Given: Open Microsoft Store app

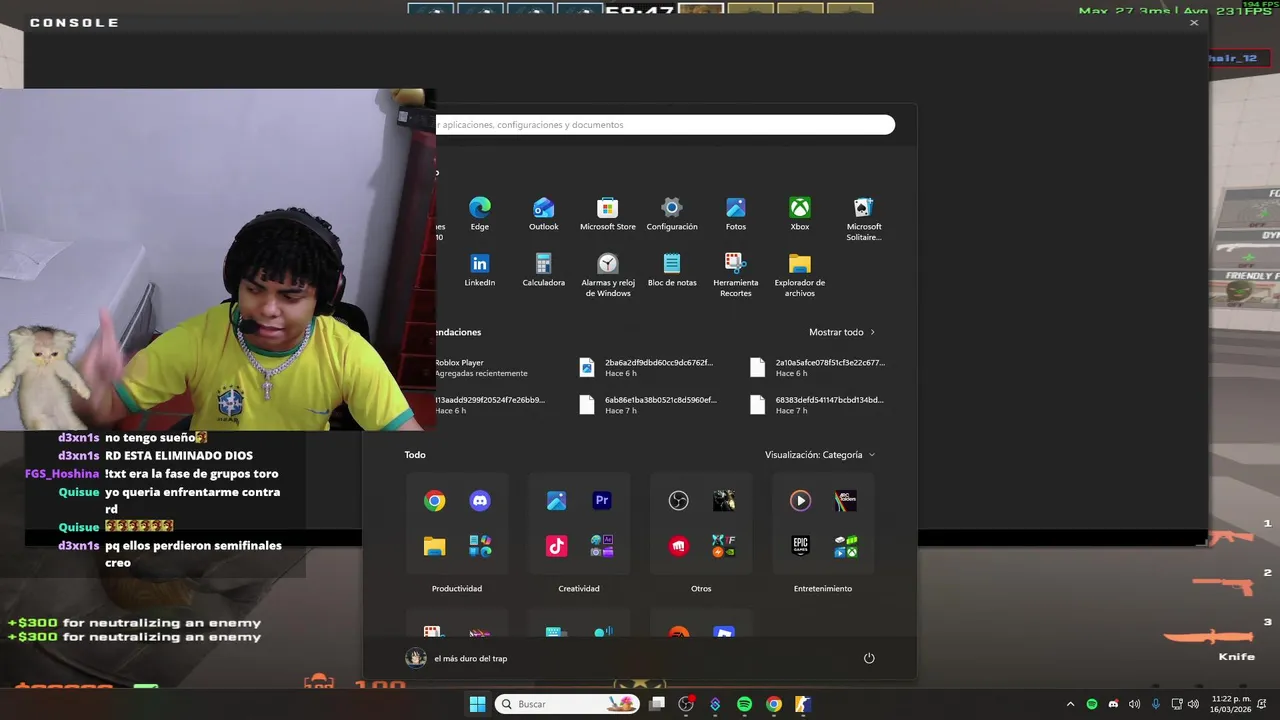Looking at the screenshot, I should (608, 214).
